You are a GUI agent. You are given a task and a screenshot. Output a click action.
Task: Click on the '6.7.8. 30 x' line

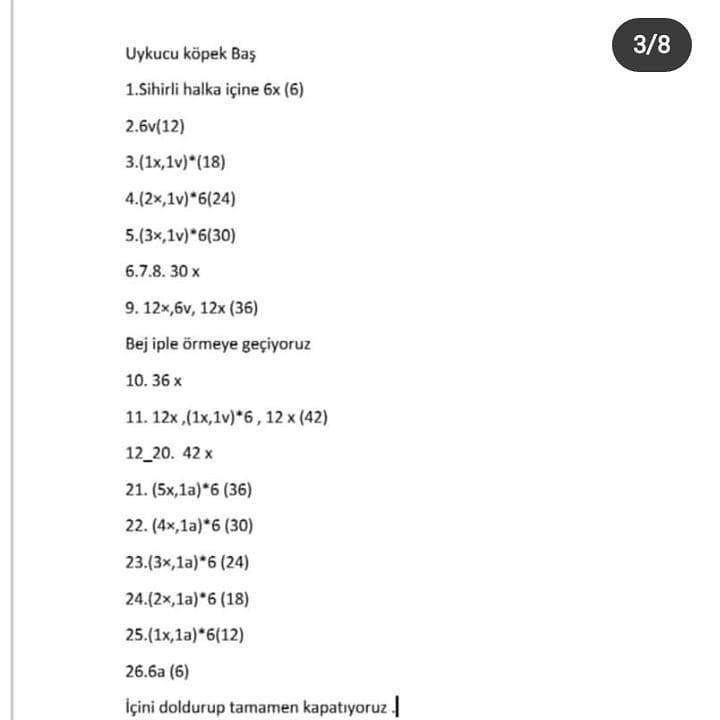point(163,271)
